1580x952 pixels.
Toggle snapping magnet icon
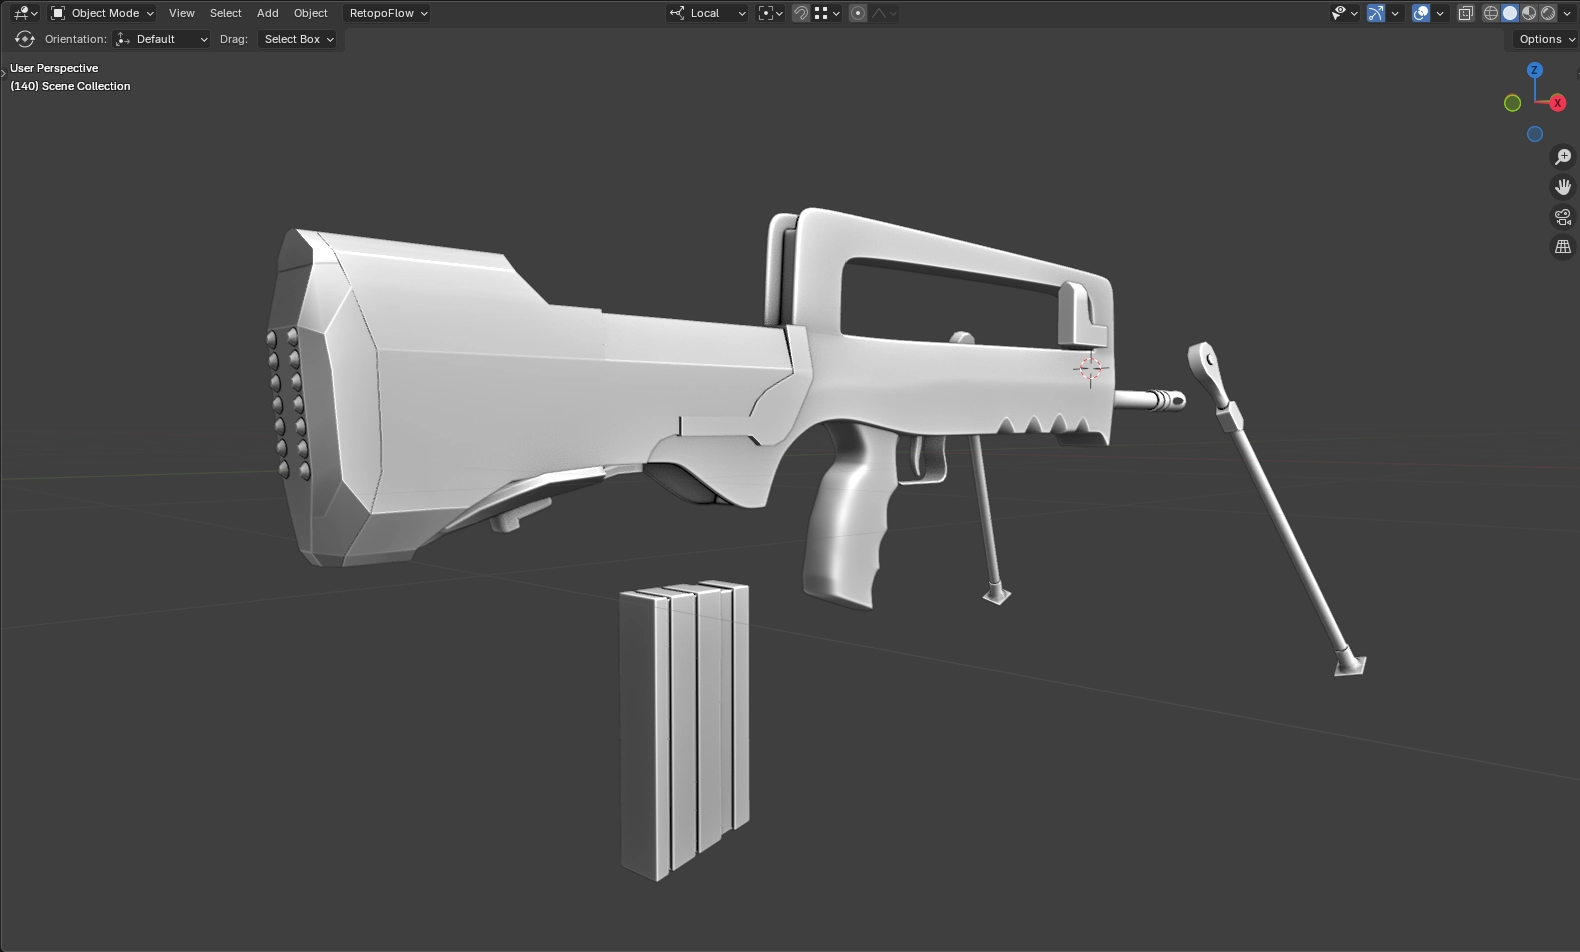point(800,13)
